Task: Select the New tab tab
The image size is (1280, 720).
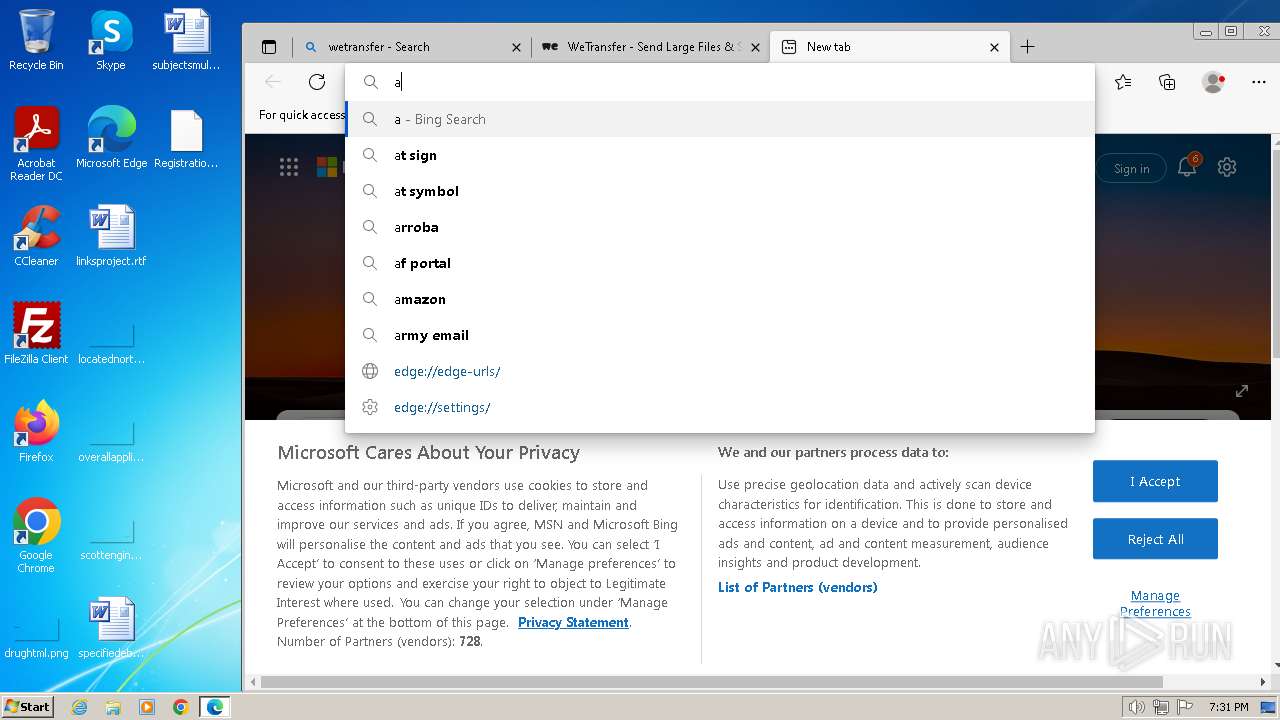Action: pos(888,47)
